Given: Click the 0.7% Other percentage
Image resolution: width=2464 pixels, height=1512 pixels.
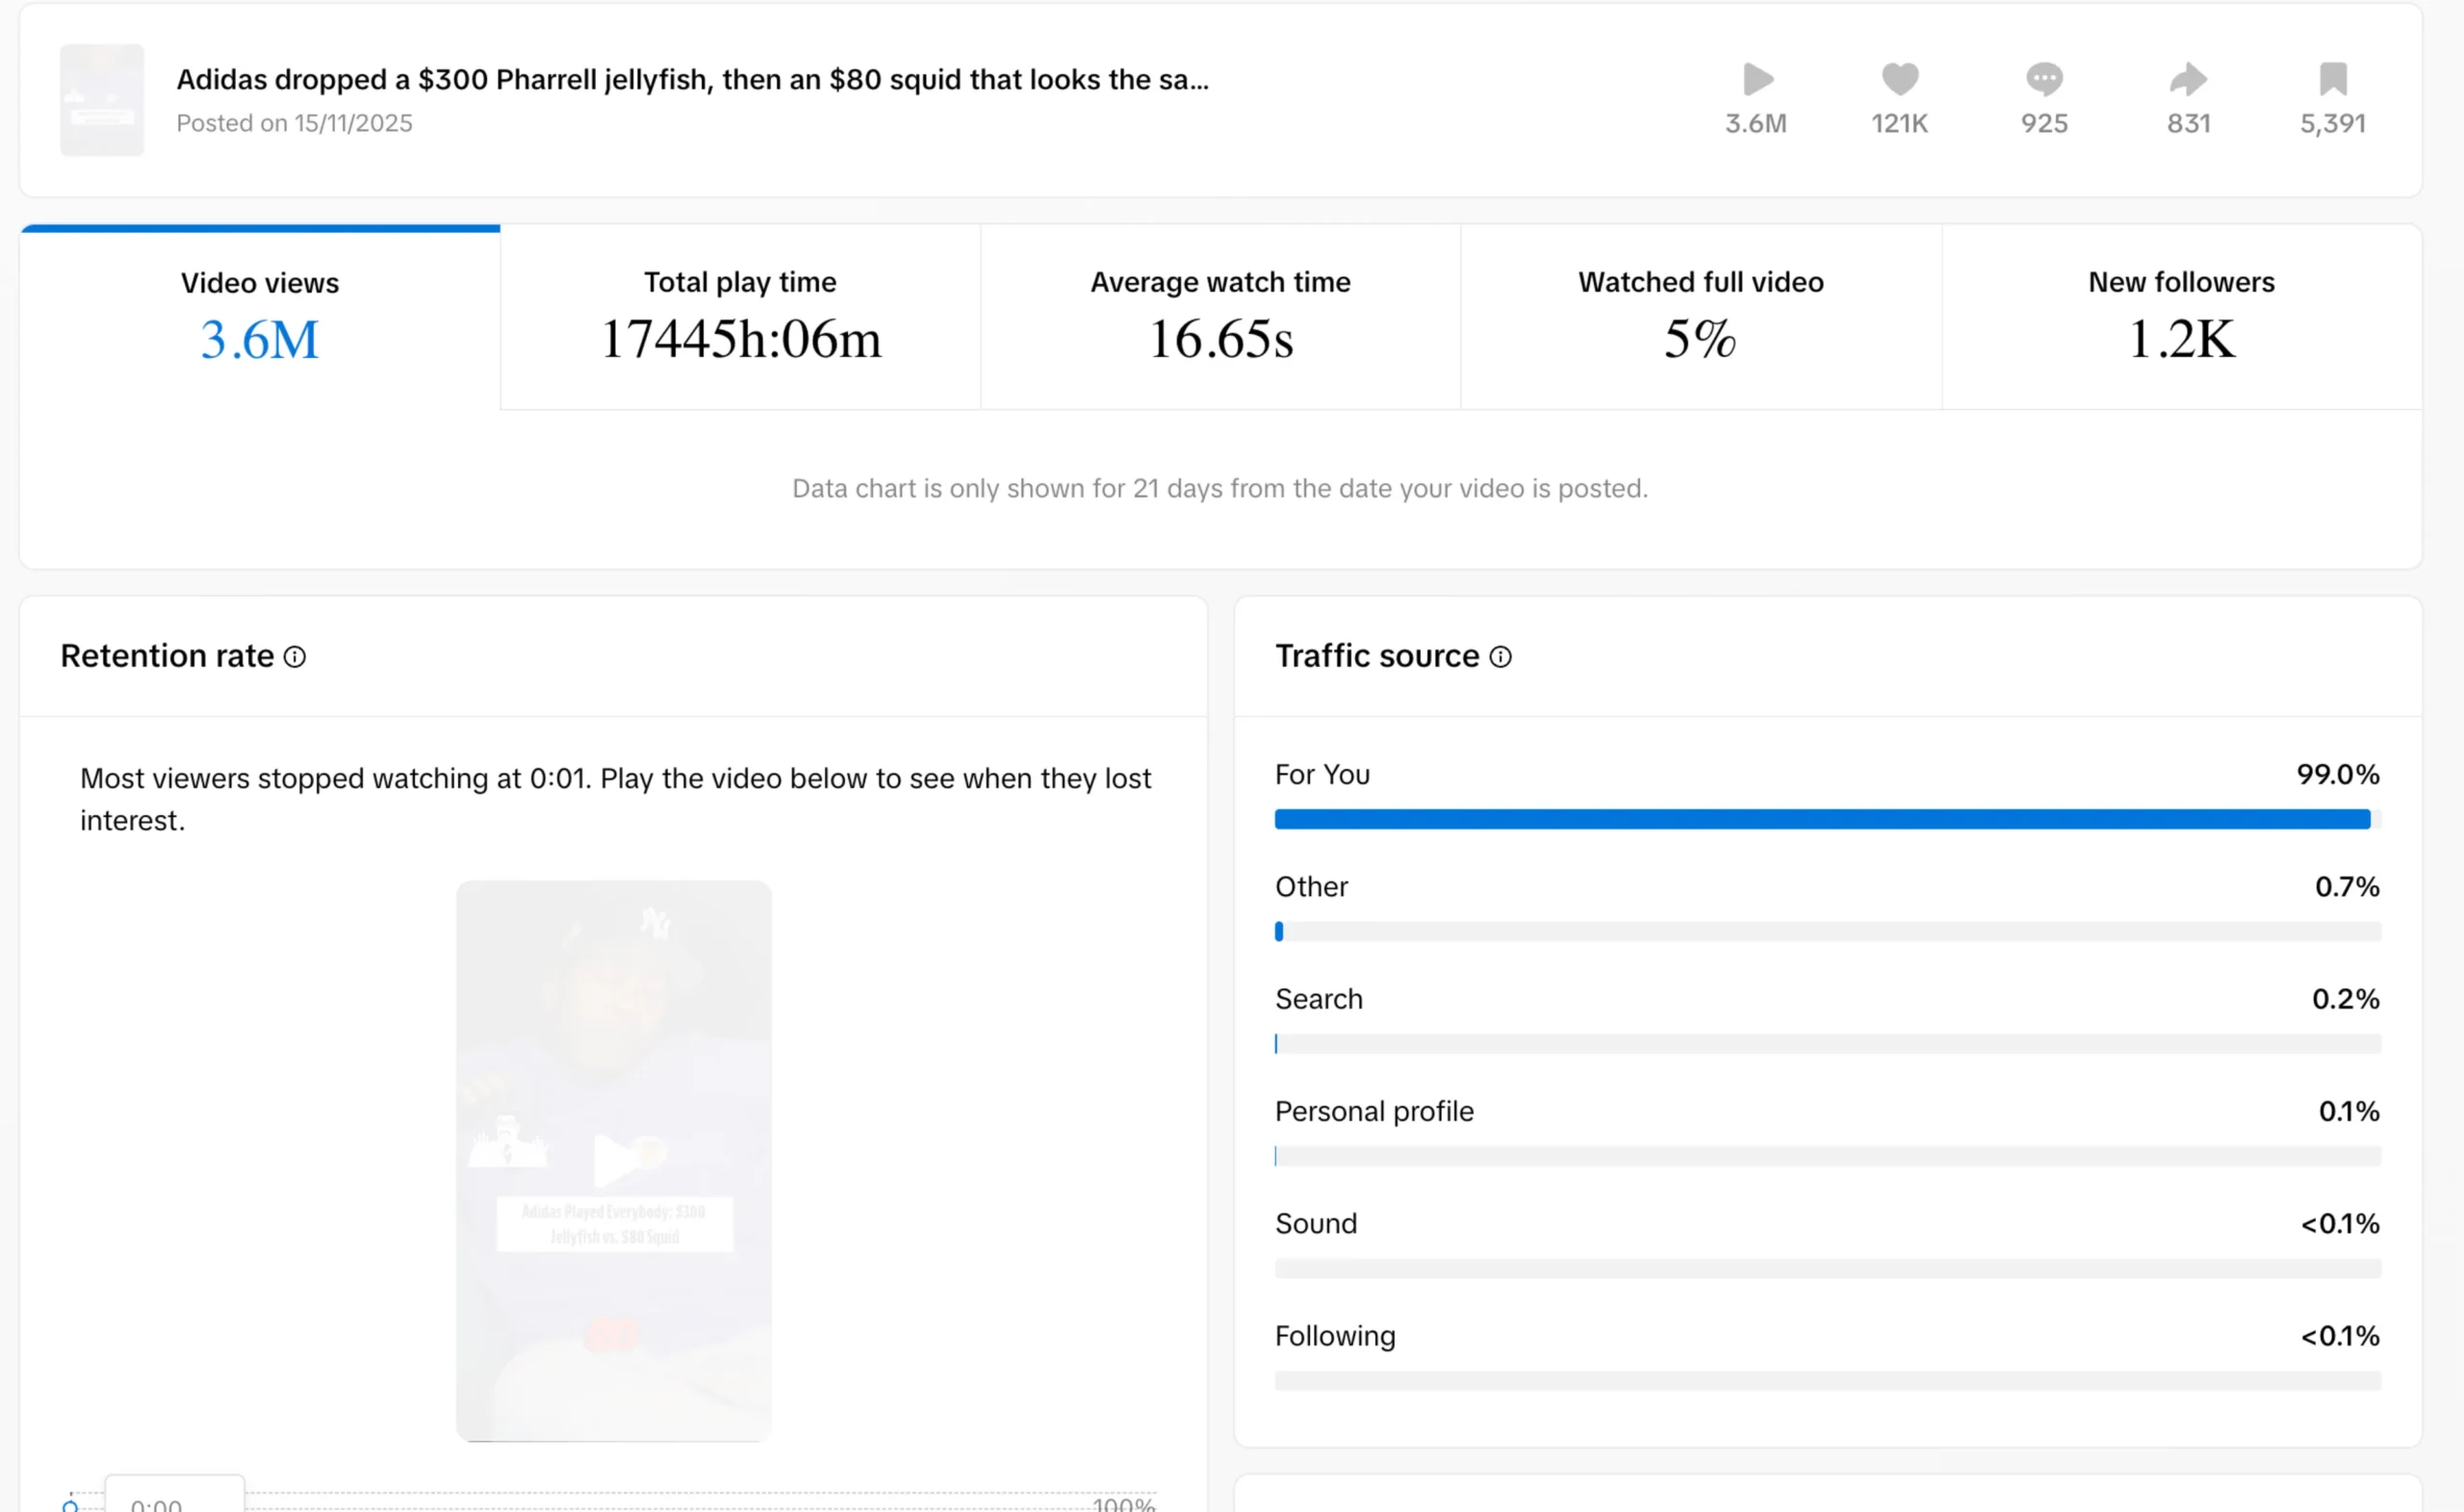Looking at the screenshot, I should click(2347, 886).
